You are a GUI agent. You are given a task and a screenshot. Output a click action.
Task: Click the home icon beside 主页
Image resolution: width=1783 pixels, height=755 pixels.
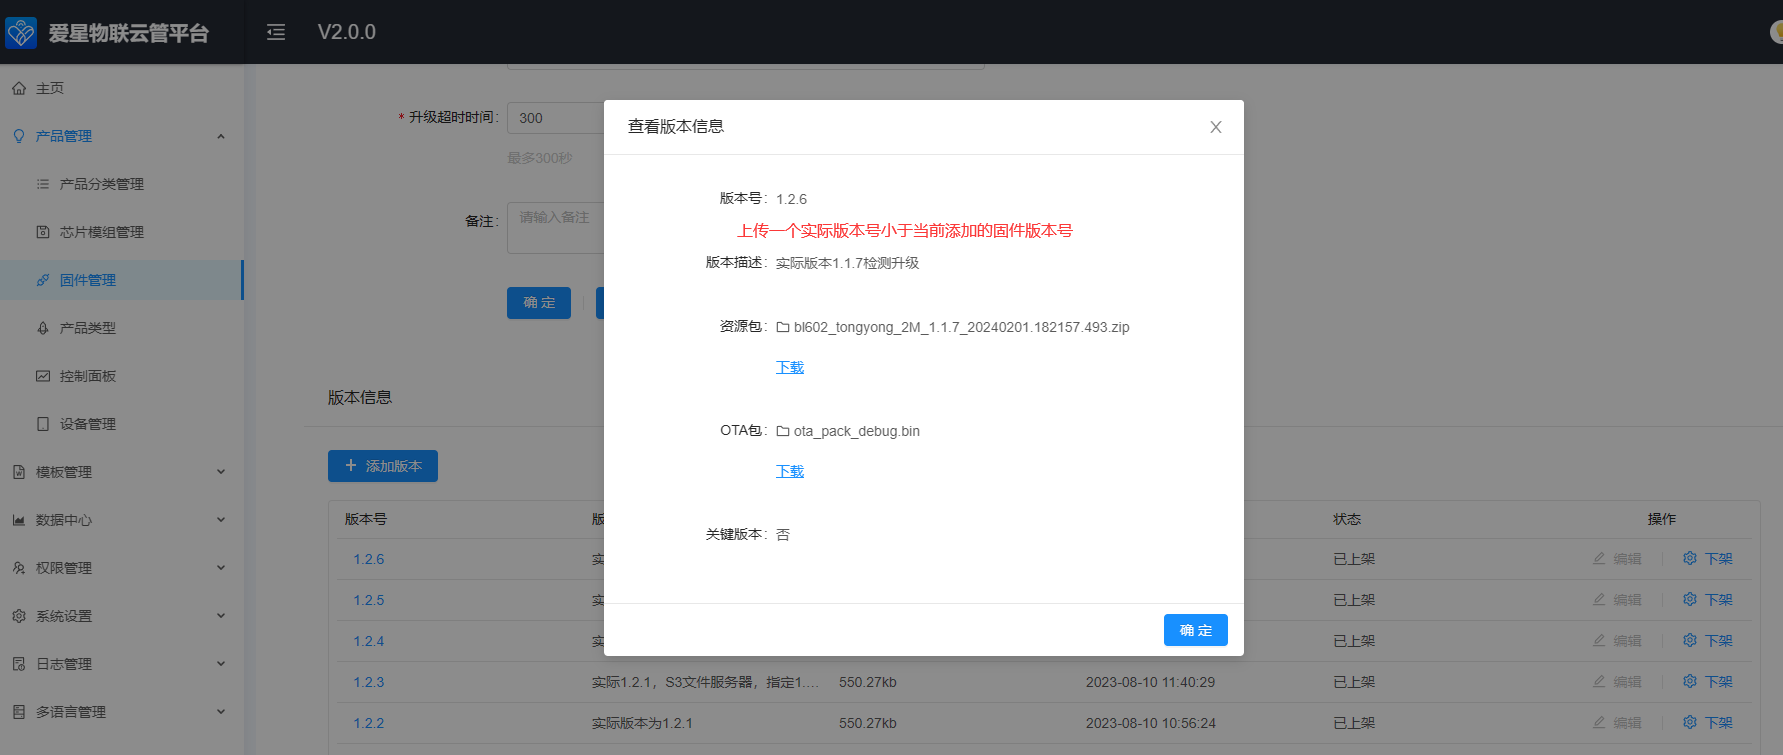point(19,88)
